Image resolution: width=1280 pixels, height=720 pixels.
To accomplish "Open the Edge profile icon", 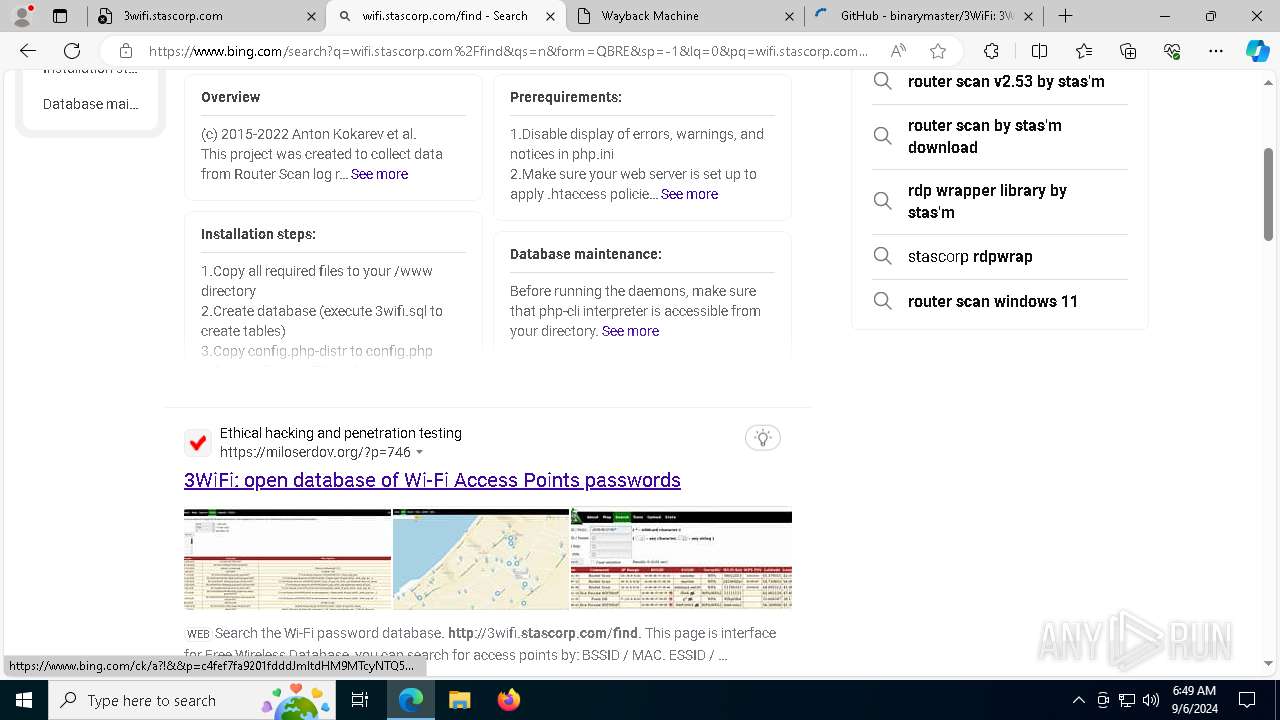I will (22, 16).
